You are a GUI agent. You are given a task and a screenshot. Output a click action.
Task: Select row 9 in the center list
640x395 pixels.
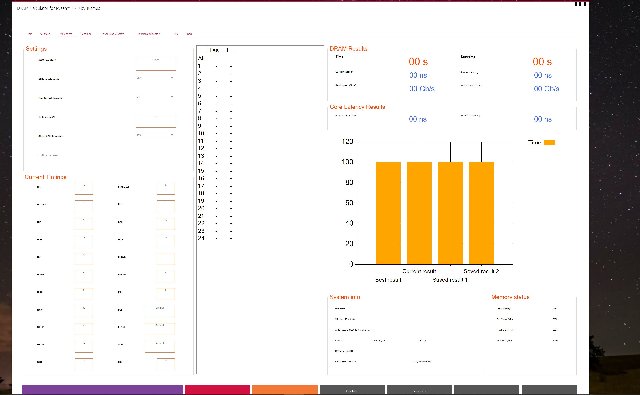[215, 126]
